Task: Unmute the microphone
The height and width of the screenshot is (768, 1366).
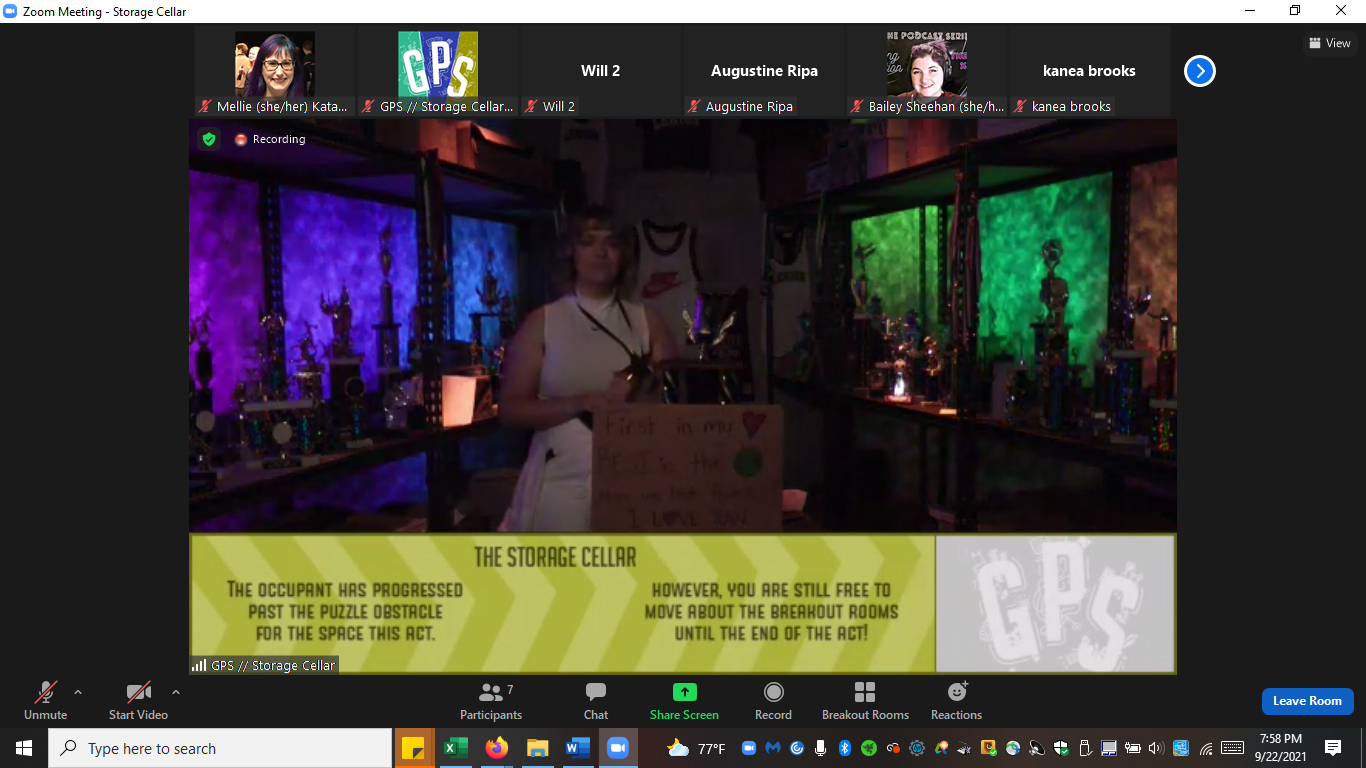Action: click(46, 700)
